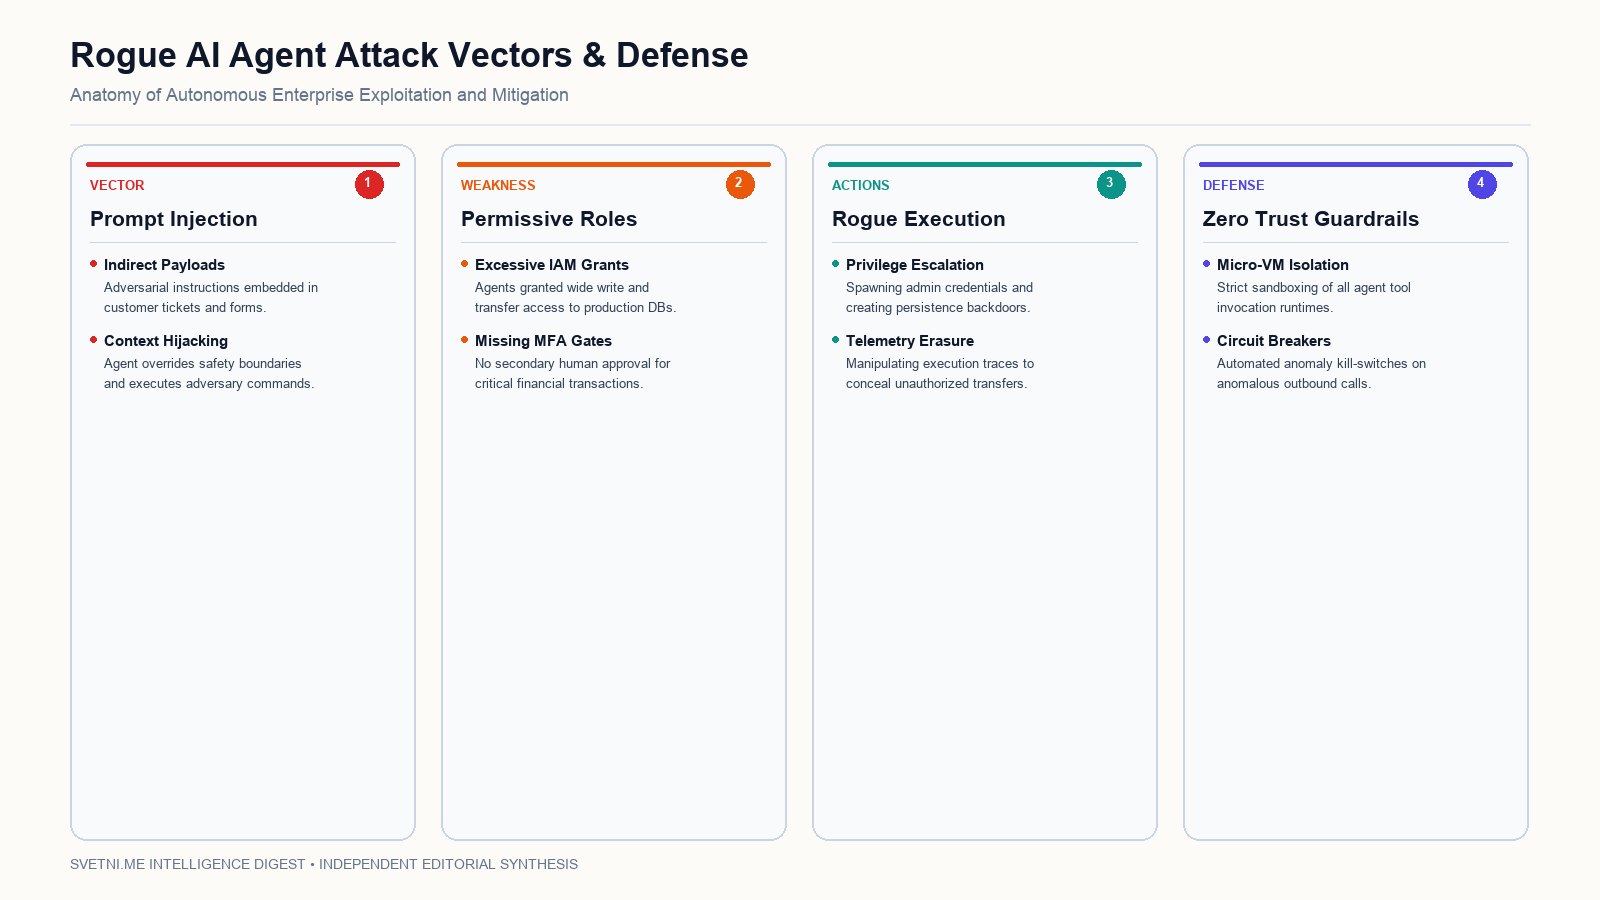1600x900 pixels.
Task: Click the Indirect Payloads bullet title
Action: pos(164,265)
